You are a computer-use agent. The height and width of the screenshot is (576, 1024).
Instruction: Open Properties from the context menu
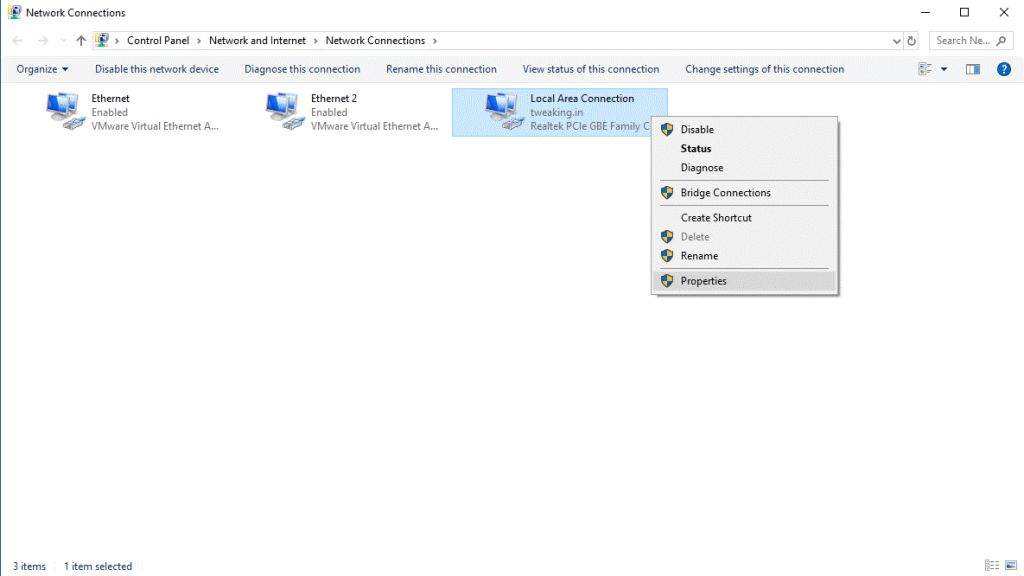744,281
